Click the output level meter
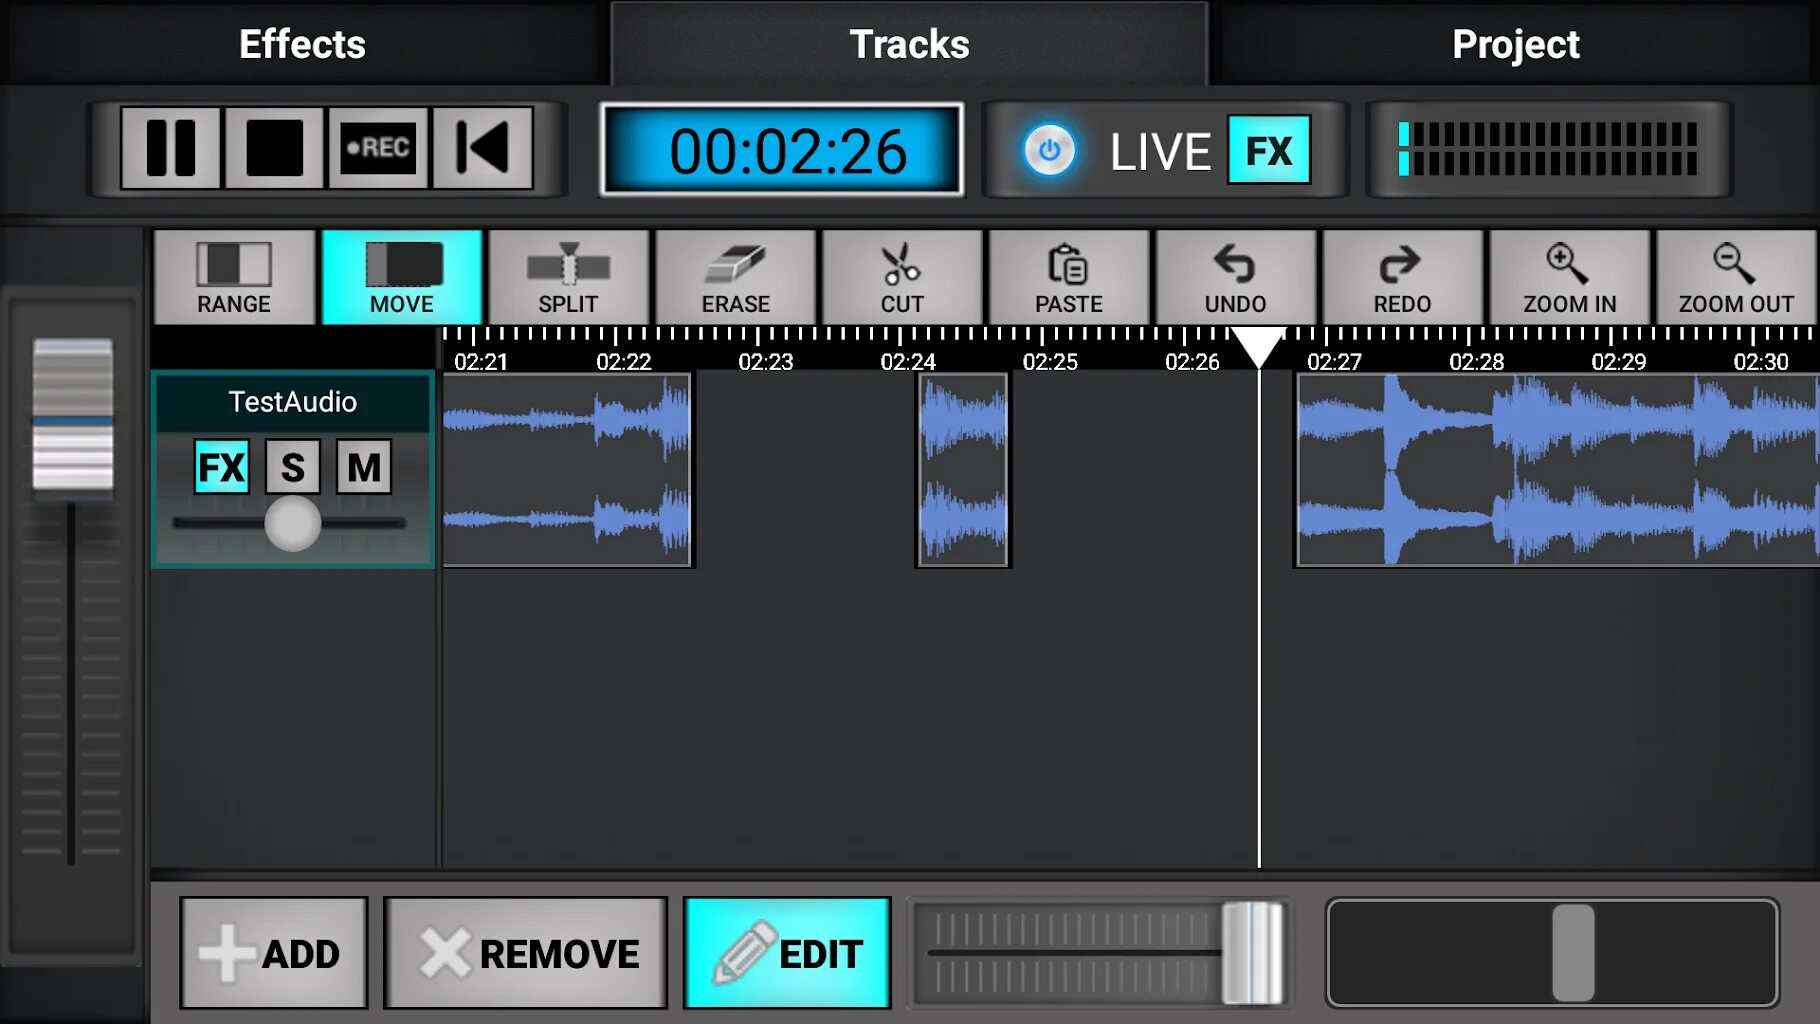The height and width of the screenshot is (1024, 1820). tap(1549, 149)
